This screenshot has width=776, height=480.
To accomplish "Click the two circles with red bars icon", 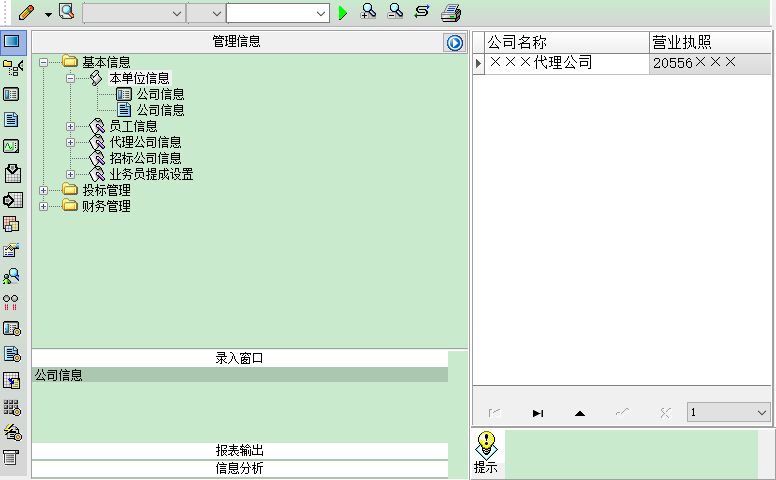I will [10, 302].
